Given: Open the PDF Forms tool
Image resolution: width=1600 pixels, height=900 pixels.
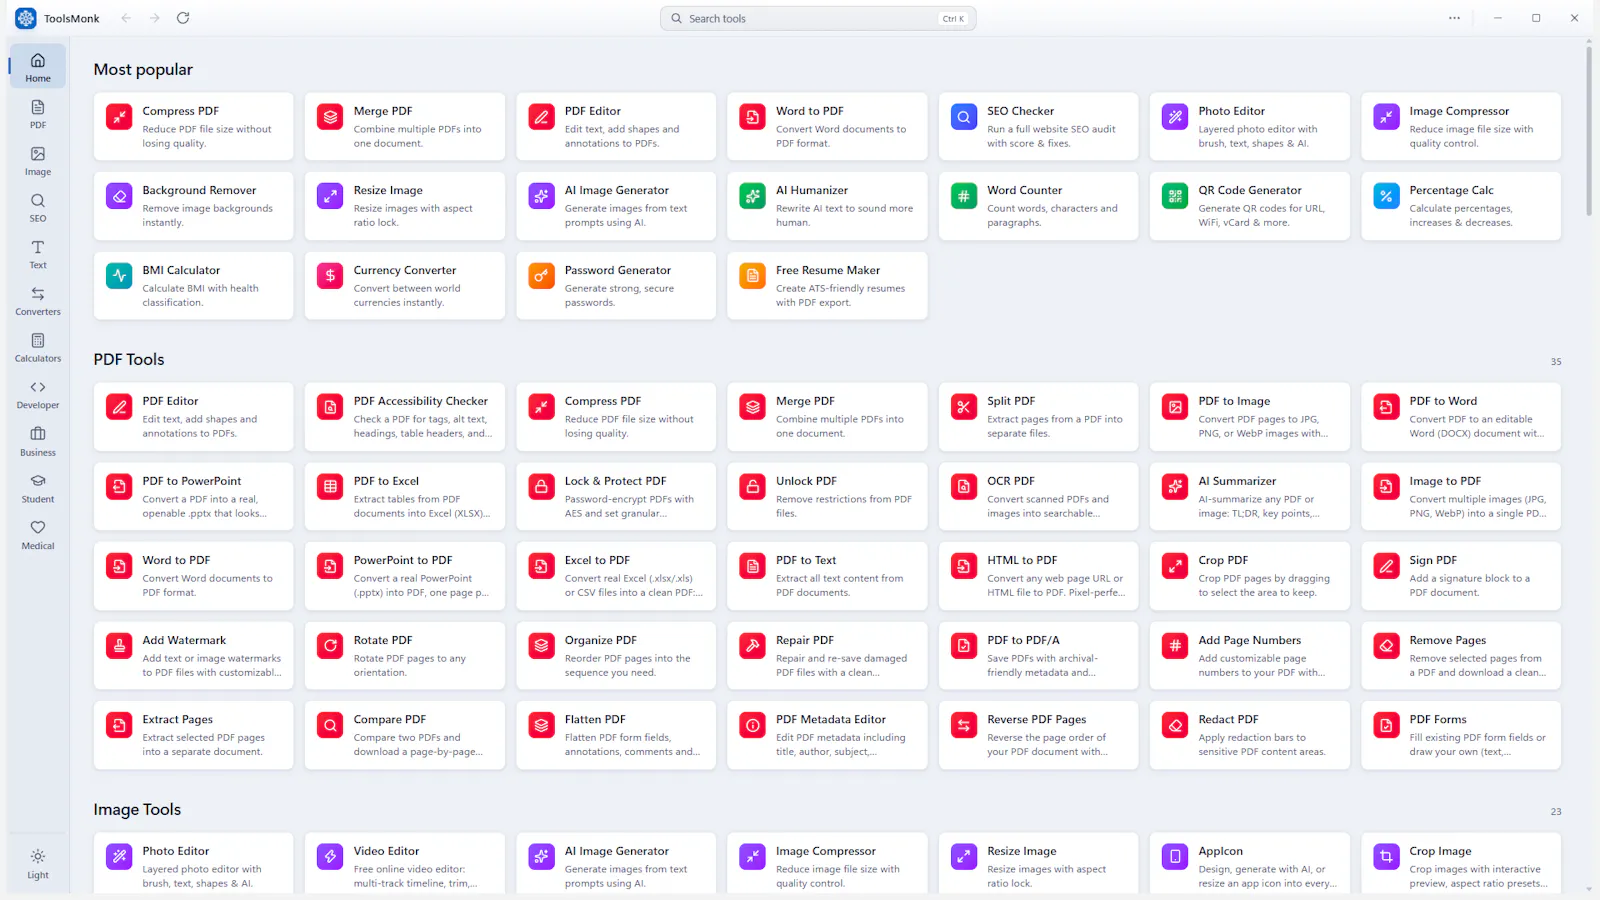Looking at the screenshot, I should tap(1461, 735).
